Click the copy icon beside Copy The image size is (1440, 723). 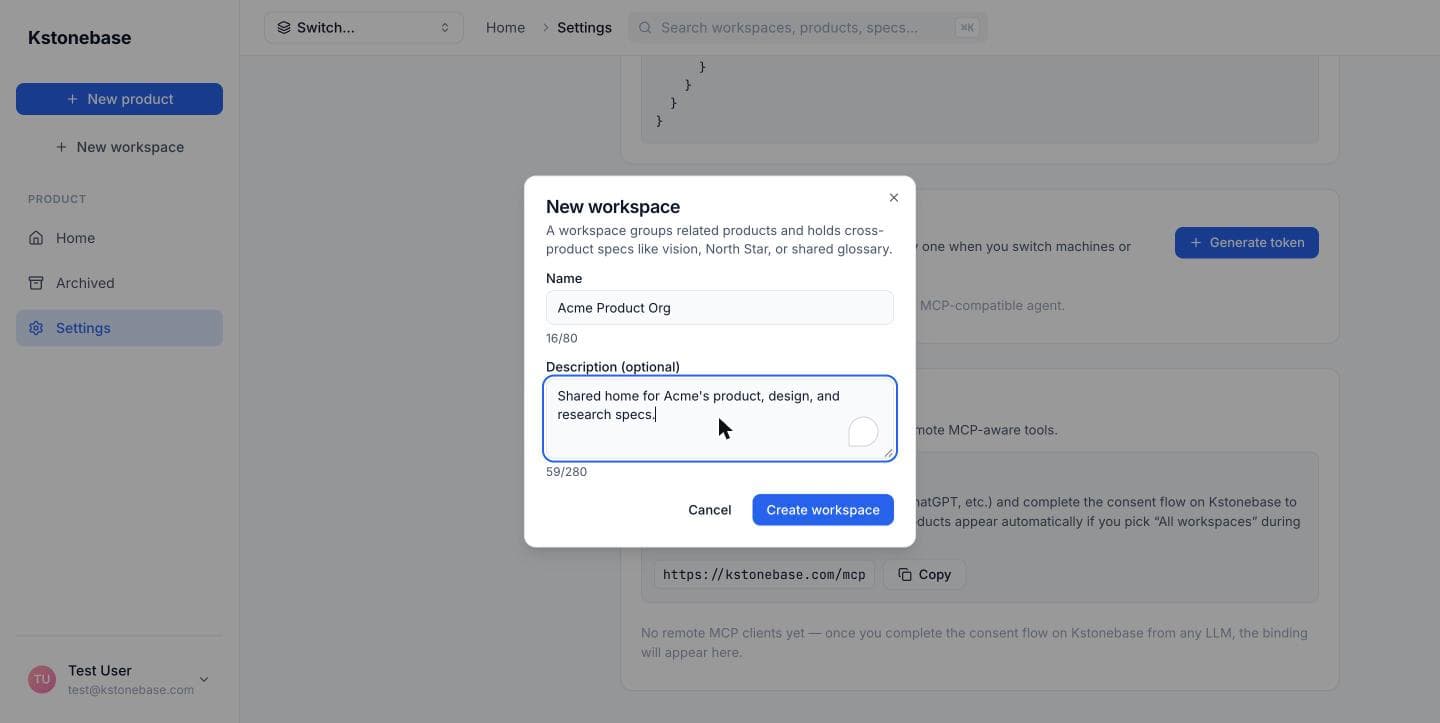(905, 575)
